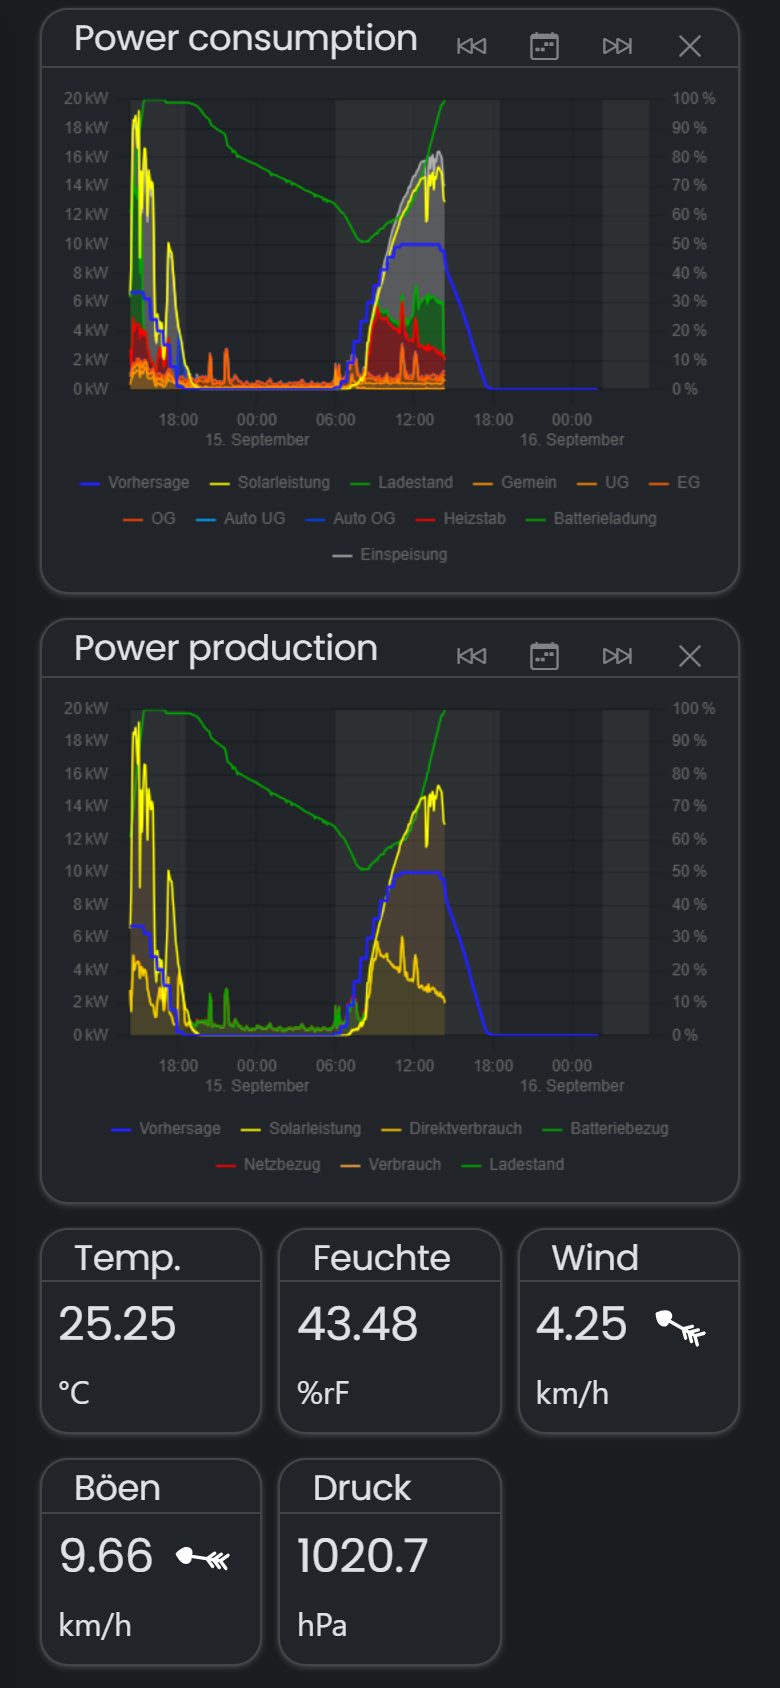Open the Temp. sensor card
This screenshot has height=1688, width=780.
click(151, 1331)
